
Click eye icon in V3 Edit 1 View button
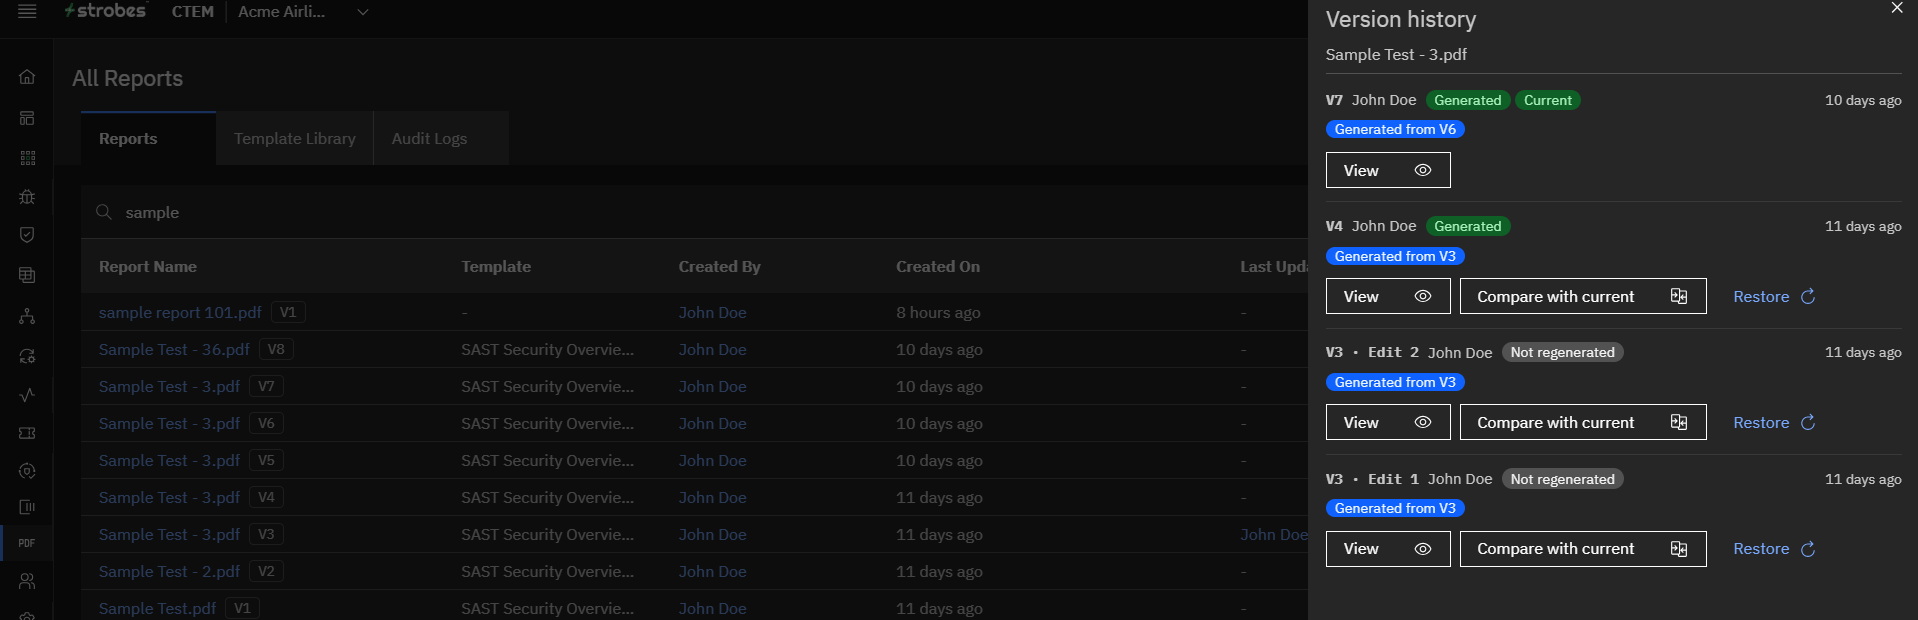1423,549
